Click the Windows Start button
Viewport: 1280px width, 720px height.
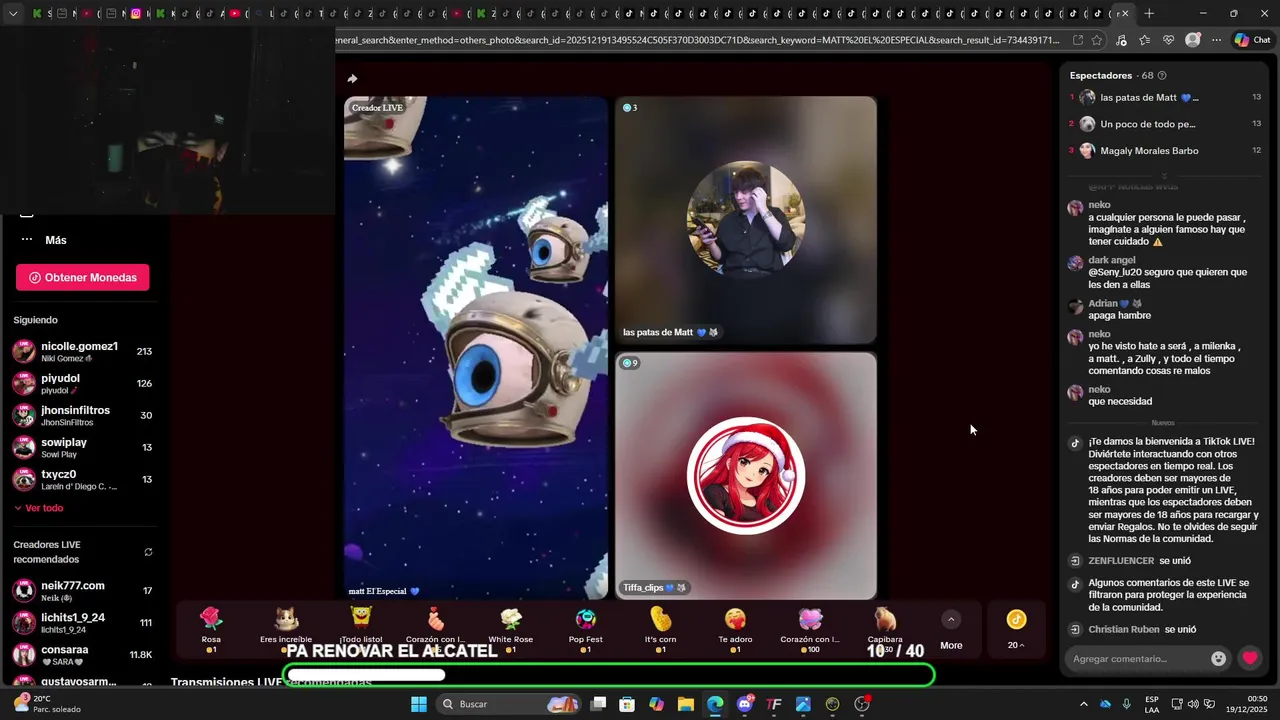click(x=419, y=704)
